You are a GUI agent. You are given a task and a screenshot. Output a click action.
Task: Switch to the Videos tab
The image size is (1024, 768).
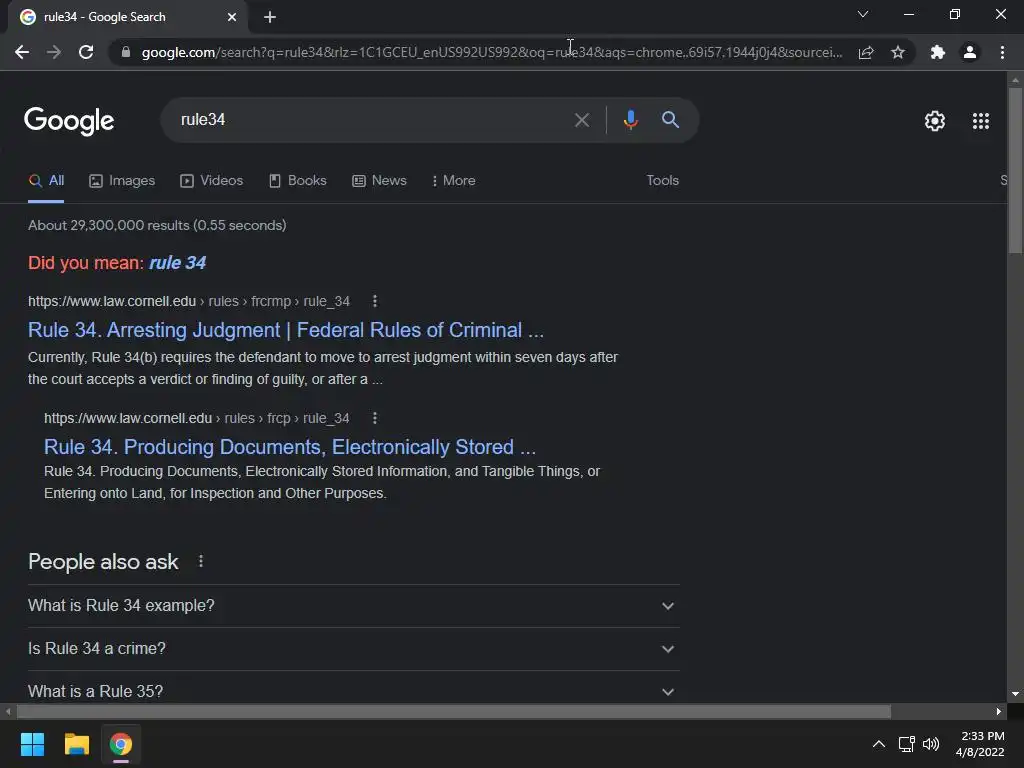(x=212, y=181)
